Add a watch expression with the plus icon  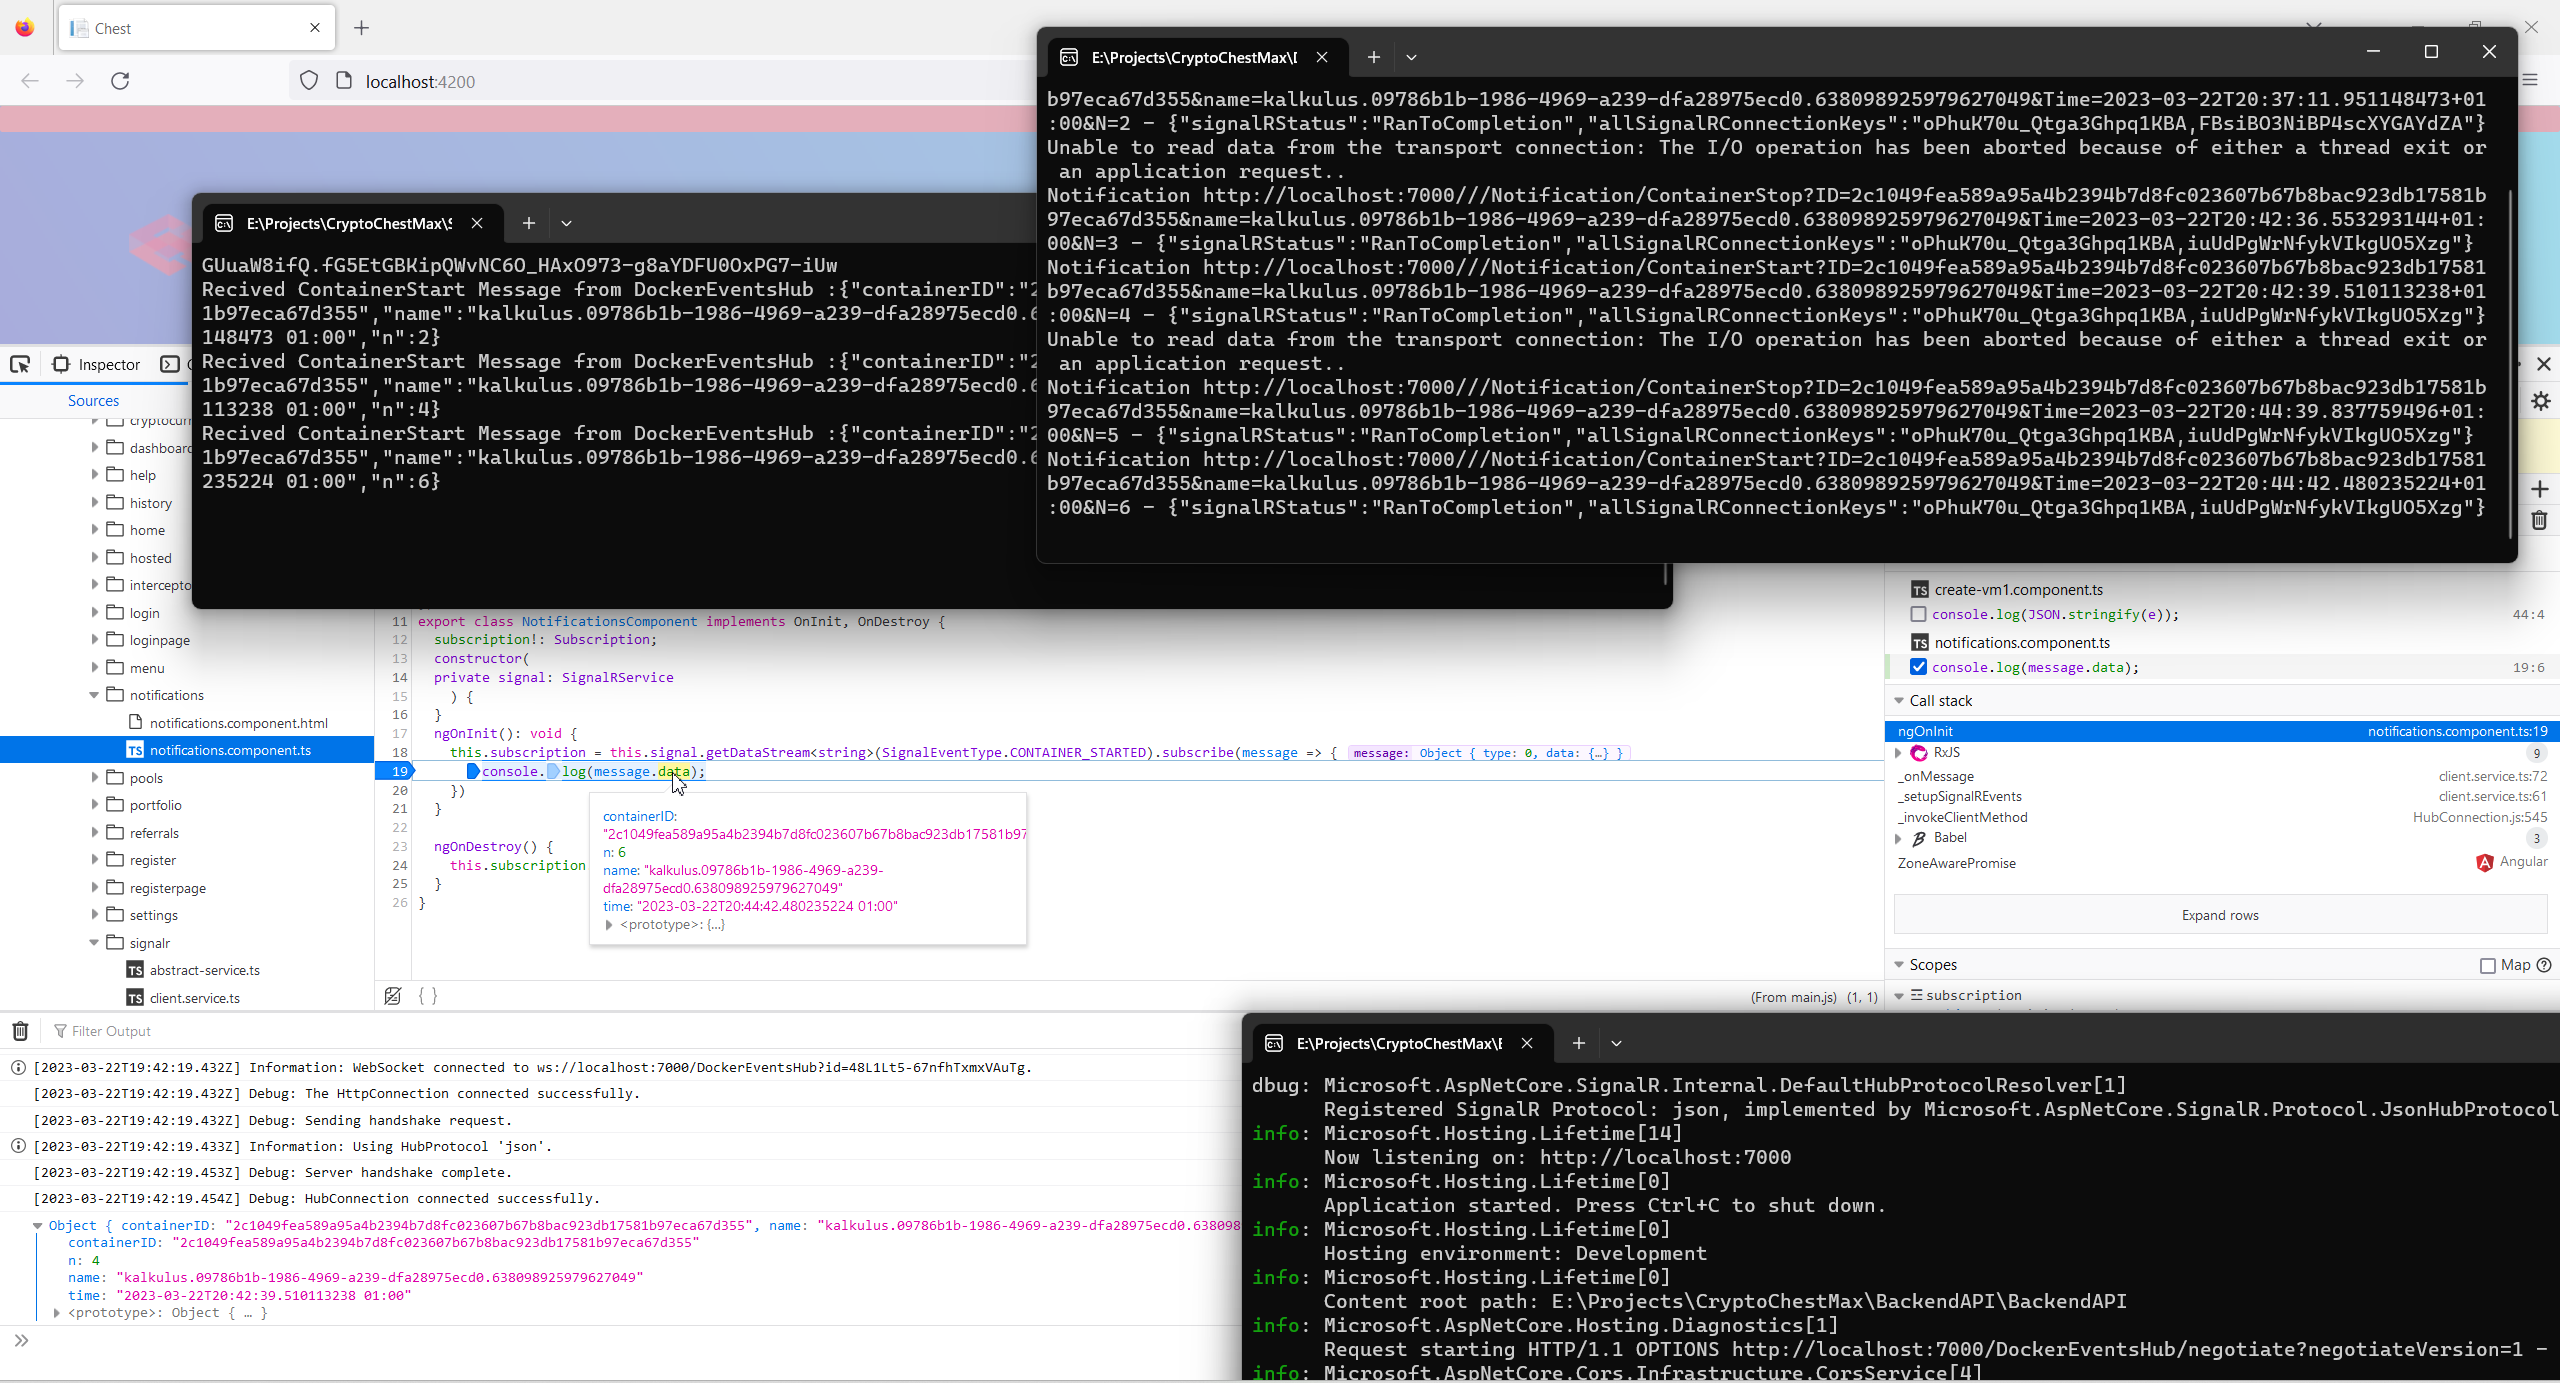(2540, 489)
